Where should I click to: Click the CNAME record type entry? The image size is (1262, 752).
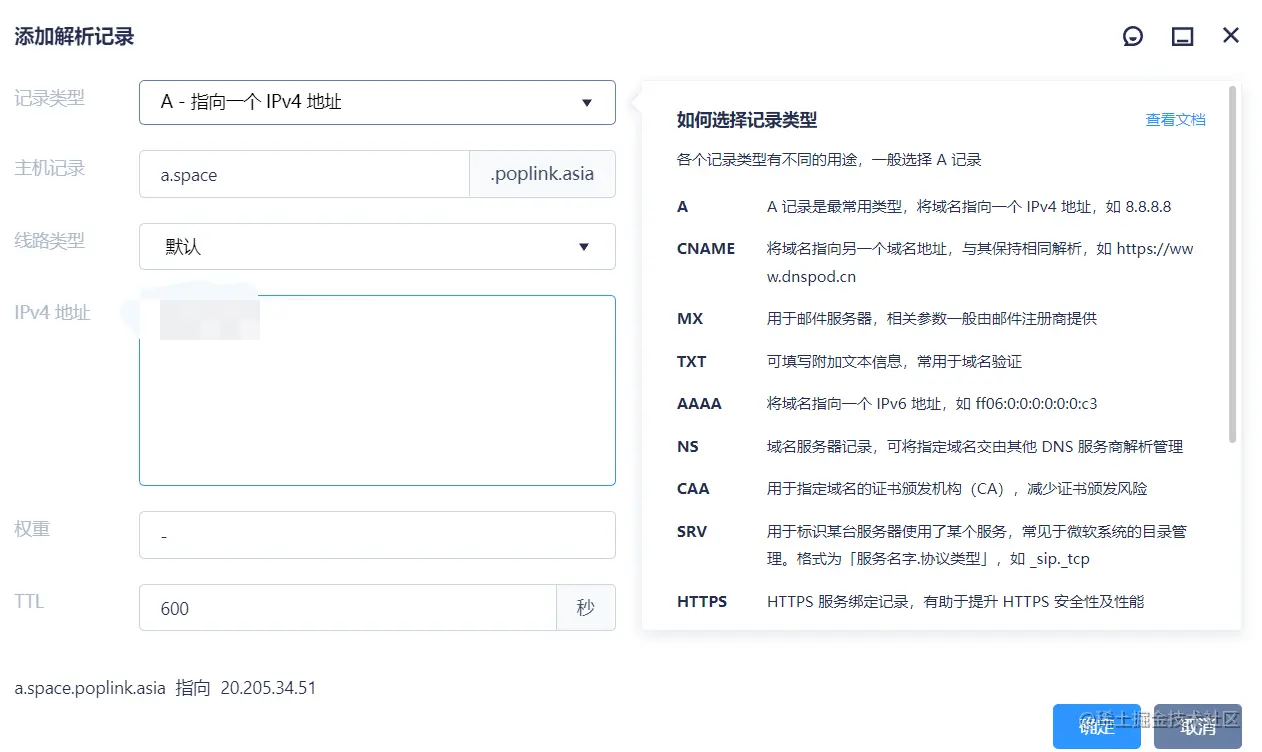pyautogui.click(x=706, y=249)
